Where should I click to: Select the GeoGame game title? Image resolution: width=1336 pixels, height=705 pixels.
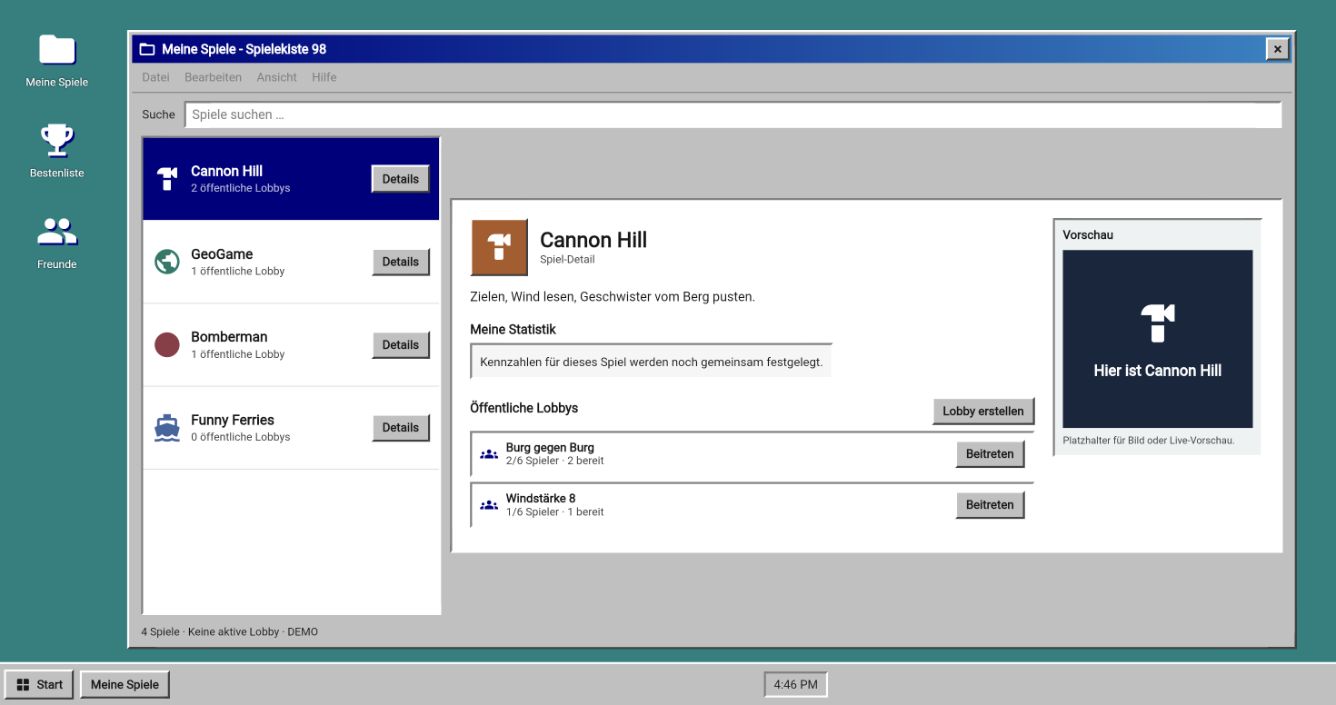click(222, 254)
